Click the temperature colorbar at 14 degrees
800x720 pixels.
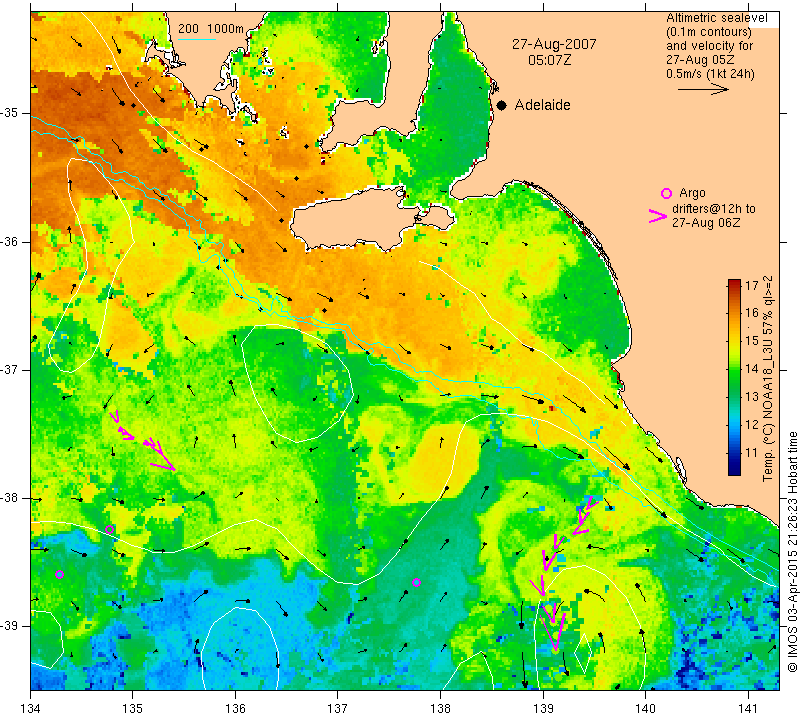pos(734,368)
